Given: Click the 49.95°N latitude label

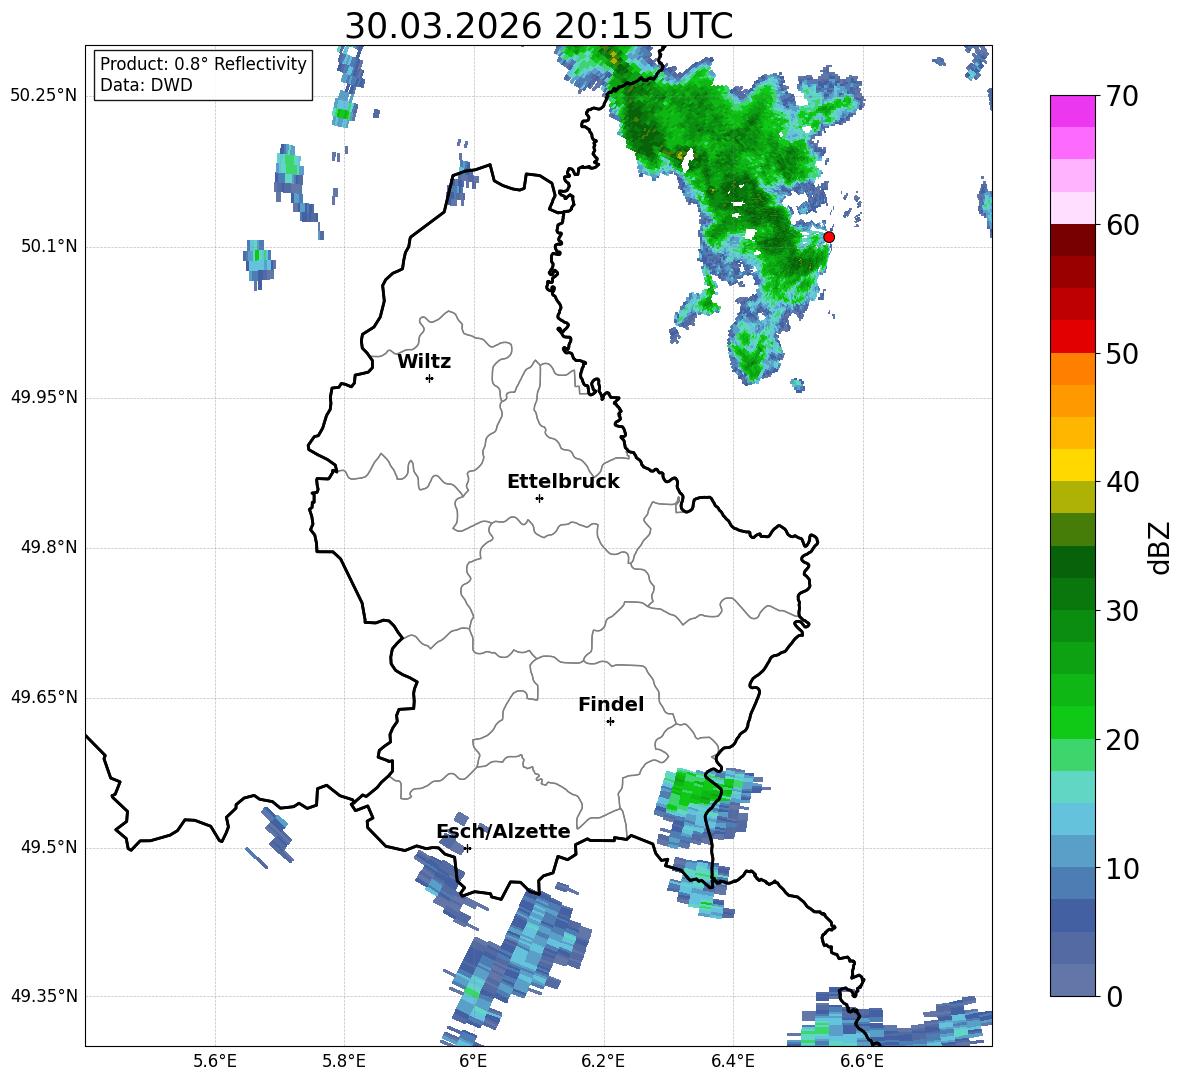Looking at the screenshot, I should coord(44,397).
